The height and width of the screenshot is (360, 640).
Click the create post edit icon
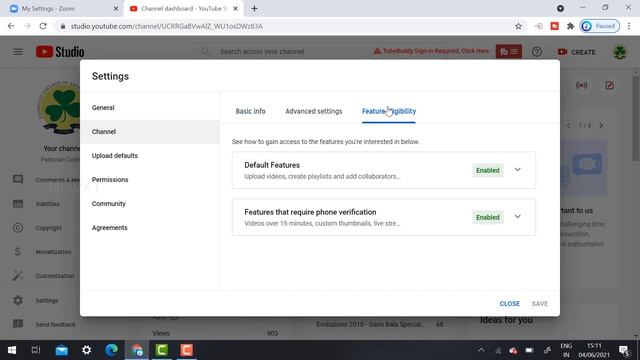pos(609,85)
